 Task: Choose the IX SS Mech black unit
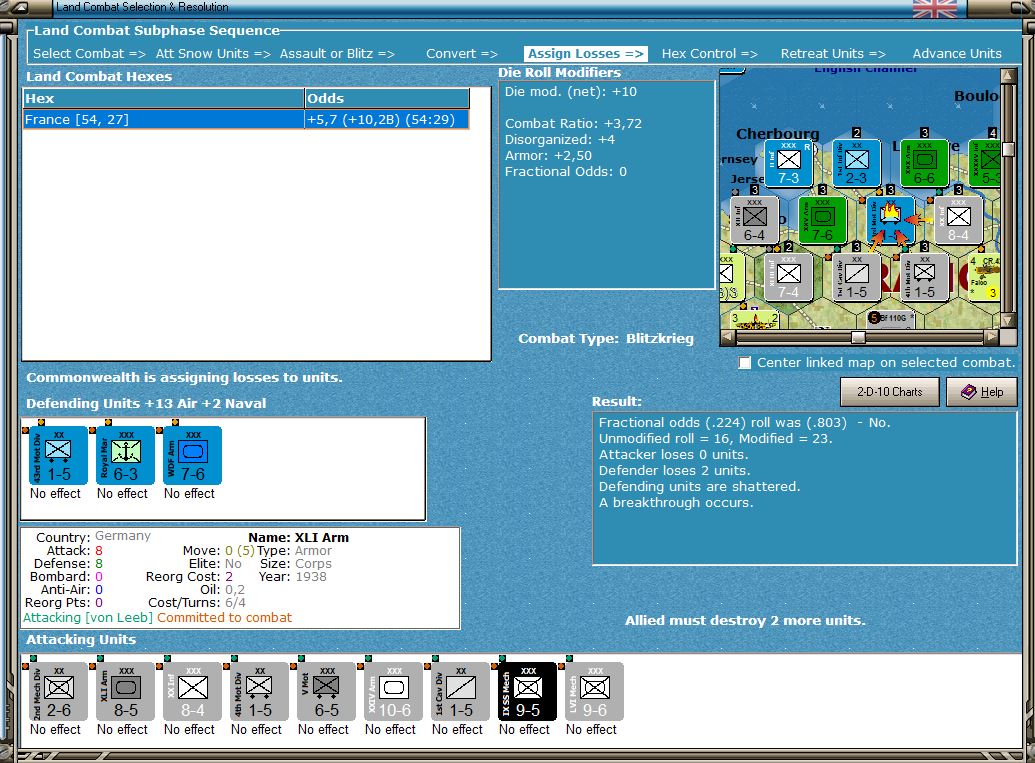pyautogui.click(x=527, y=692)
